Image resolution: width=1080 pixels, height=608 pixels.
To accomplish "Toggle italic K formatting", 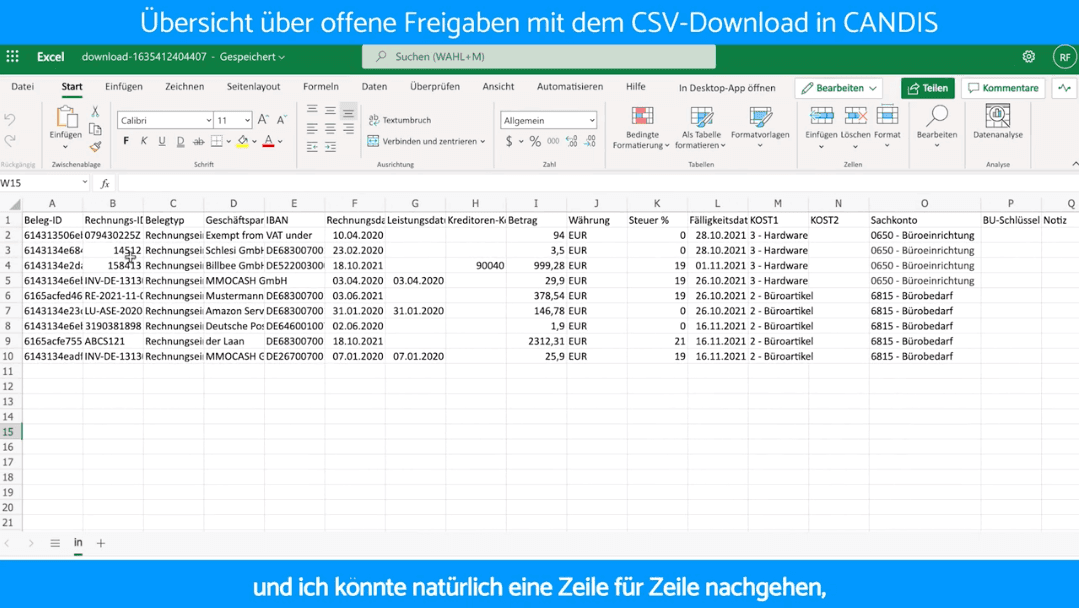I will click(x=144, y=141).
